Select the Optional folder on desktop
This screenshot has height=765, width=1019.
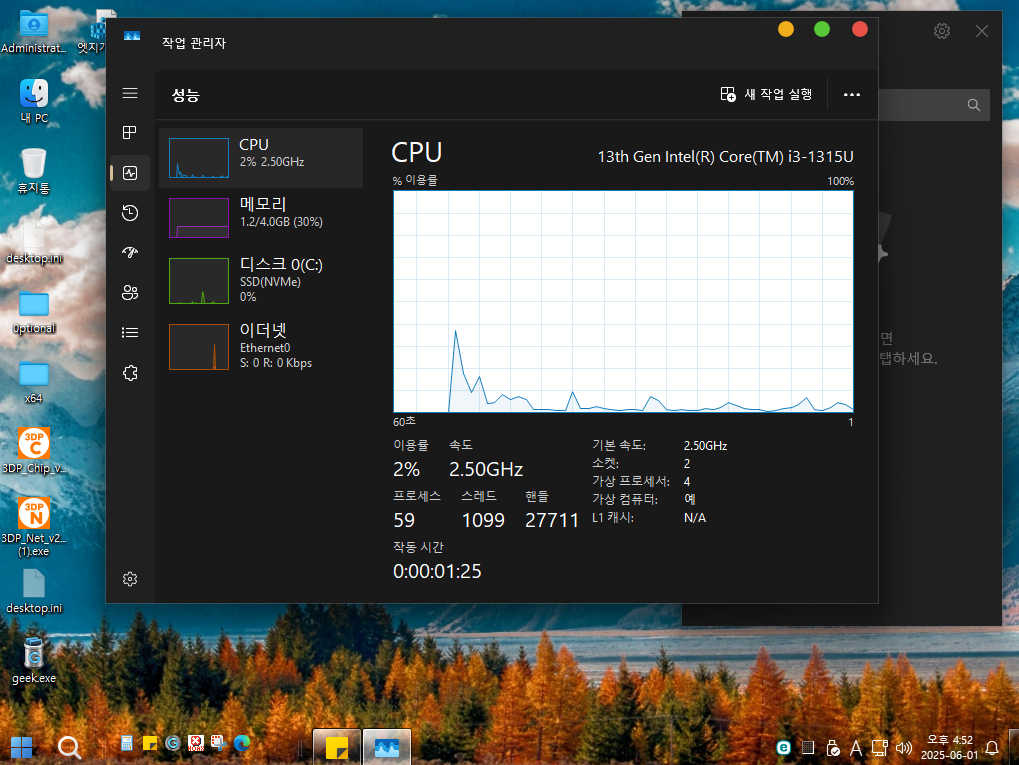(34, 311)
